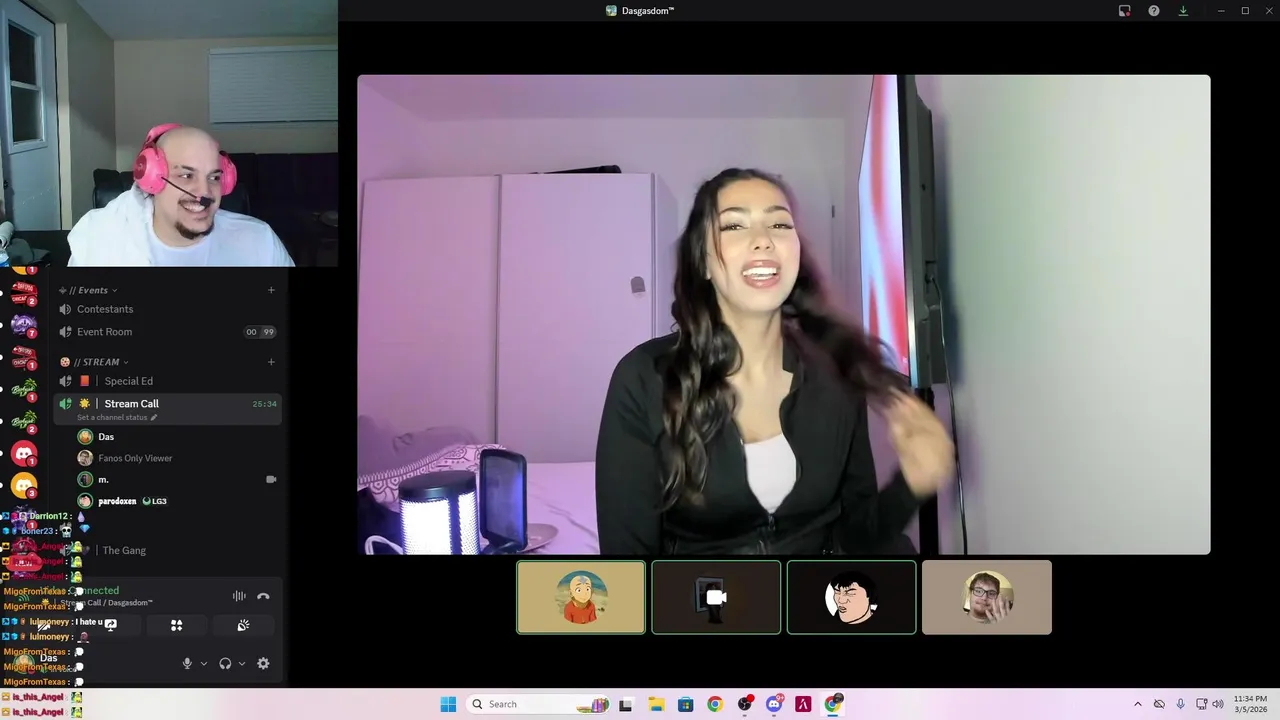1280x720 pixels.
Task: Add a channel to Events category
Action: point(271,290)
